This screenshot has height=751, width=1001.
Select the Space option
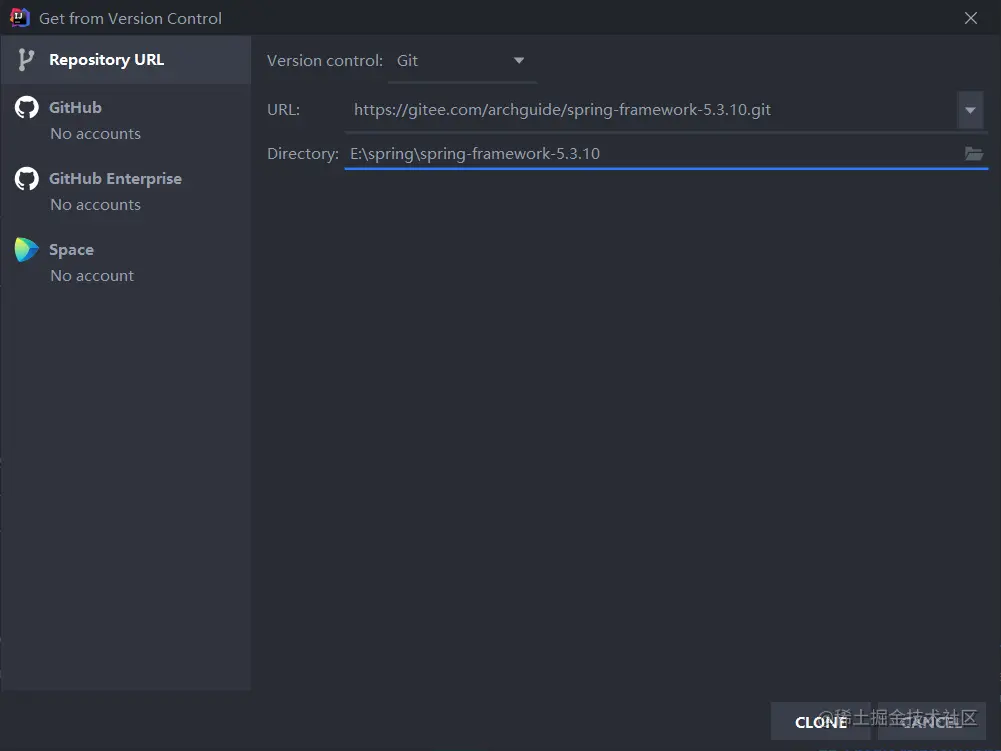126,262
